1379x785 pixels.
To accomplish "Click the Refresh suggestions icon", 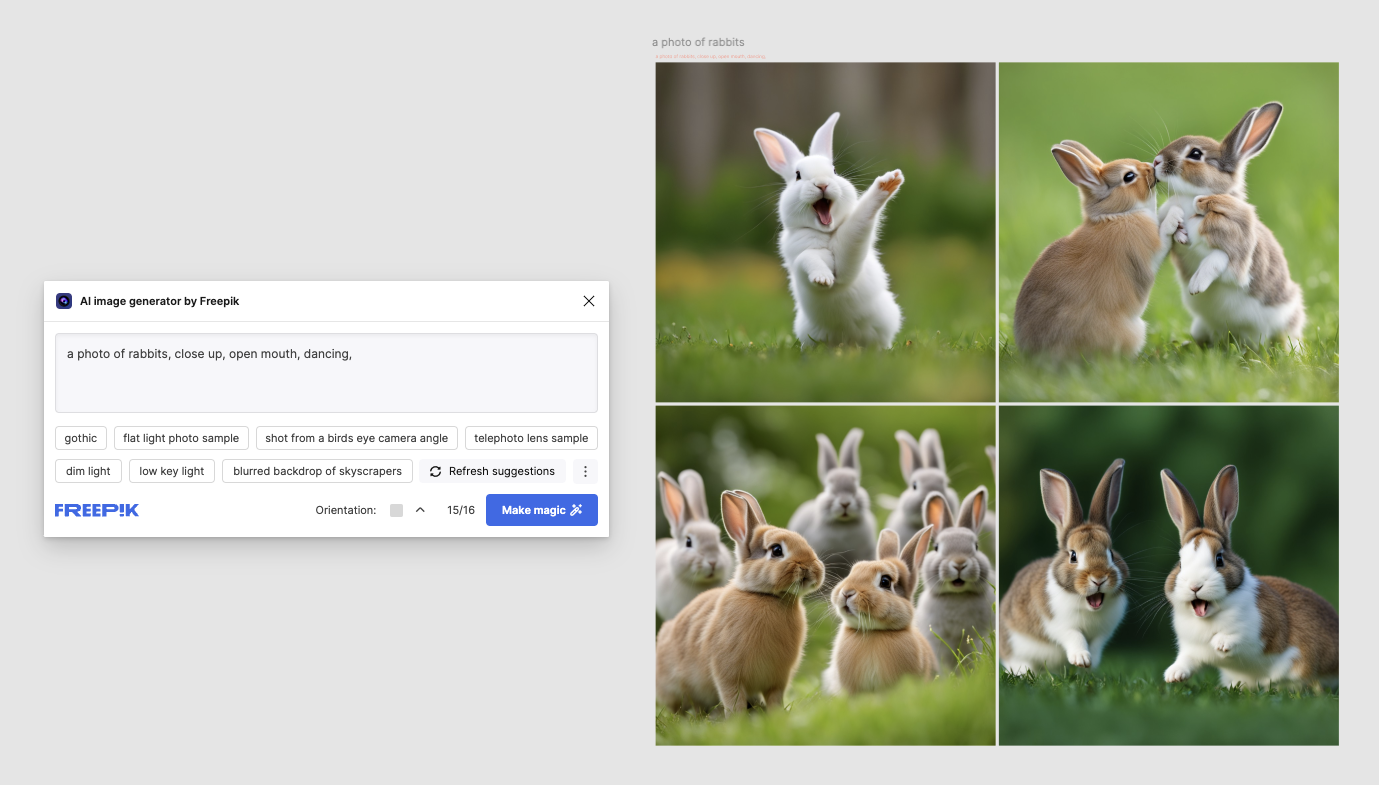I will pyautogui.click(x=435, y=470).
